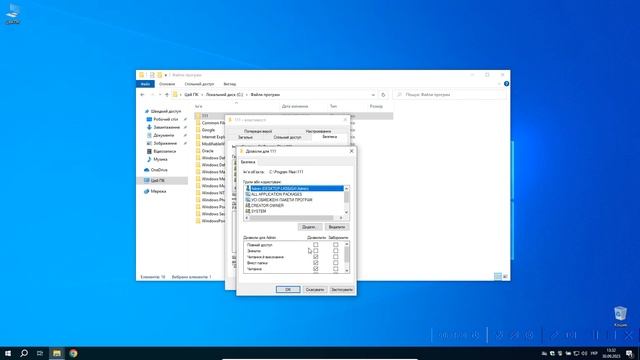Click the File Explorer taskbar icon
The height and width of the screenshot is (360, 640).
pos(57,353)
